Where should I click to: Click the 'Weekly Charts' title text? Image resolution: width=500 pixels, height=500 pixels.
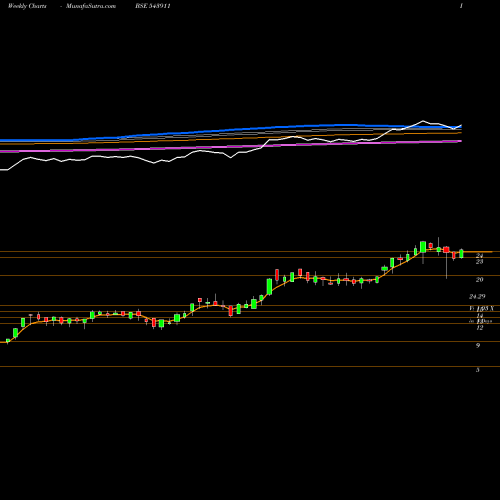[27, 6]
